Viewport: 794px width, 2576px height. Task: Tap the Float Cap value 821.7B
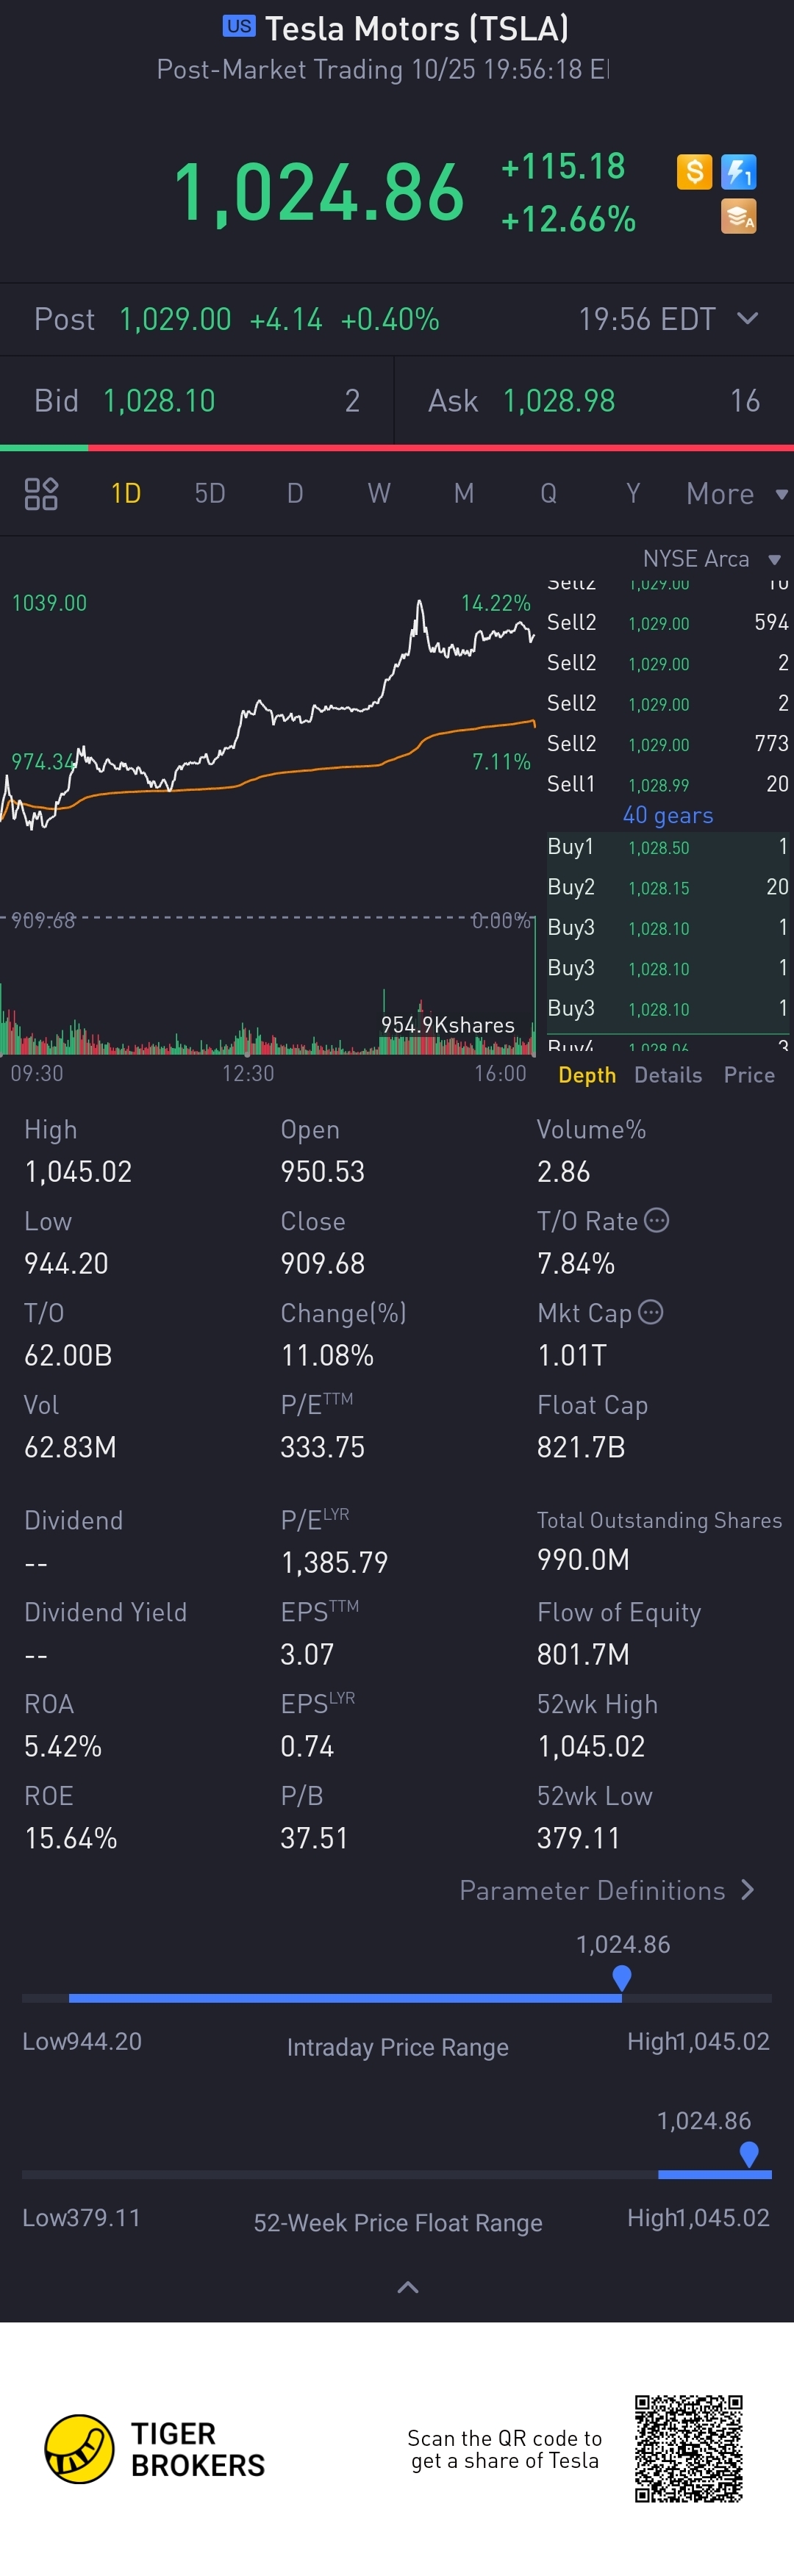(581, 1447)
